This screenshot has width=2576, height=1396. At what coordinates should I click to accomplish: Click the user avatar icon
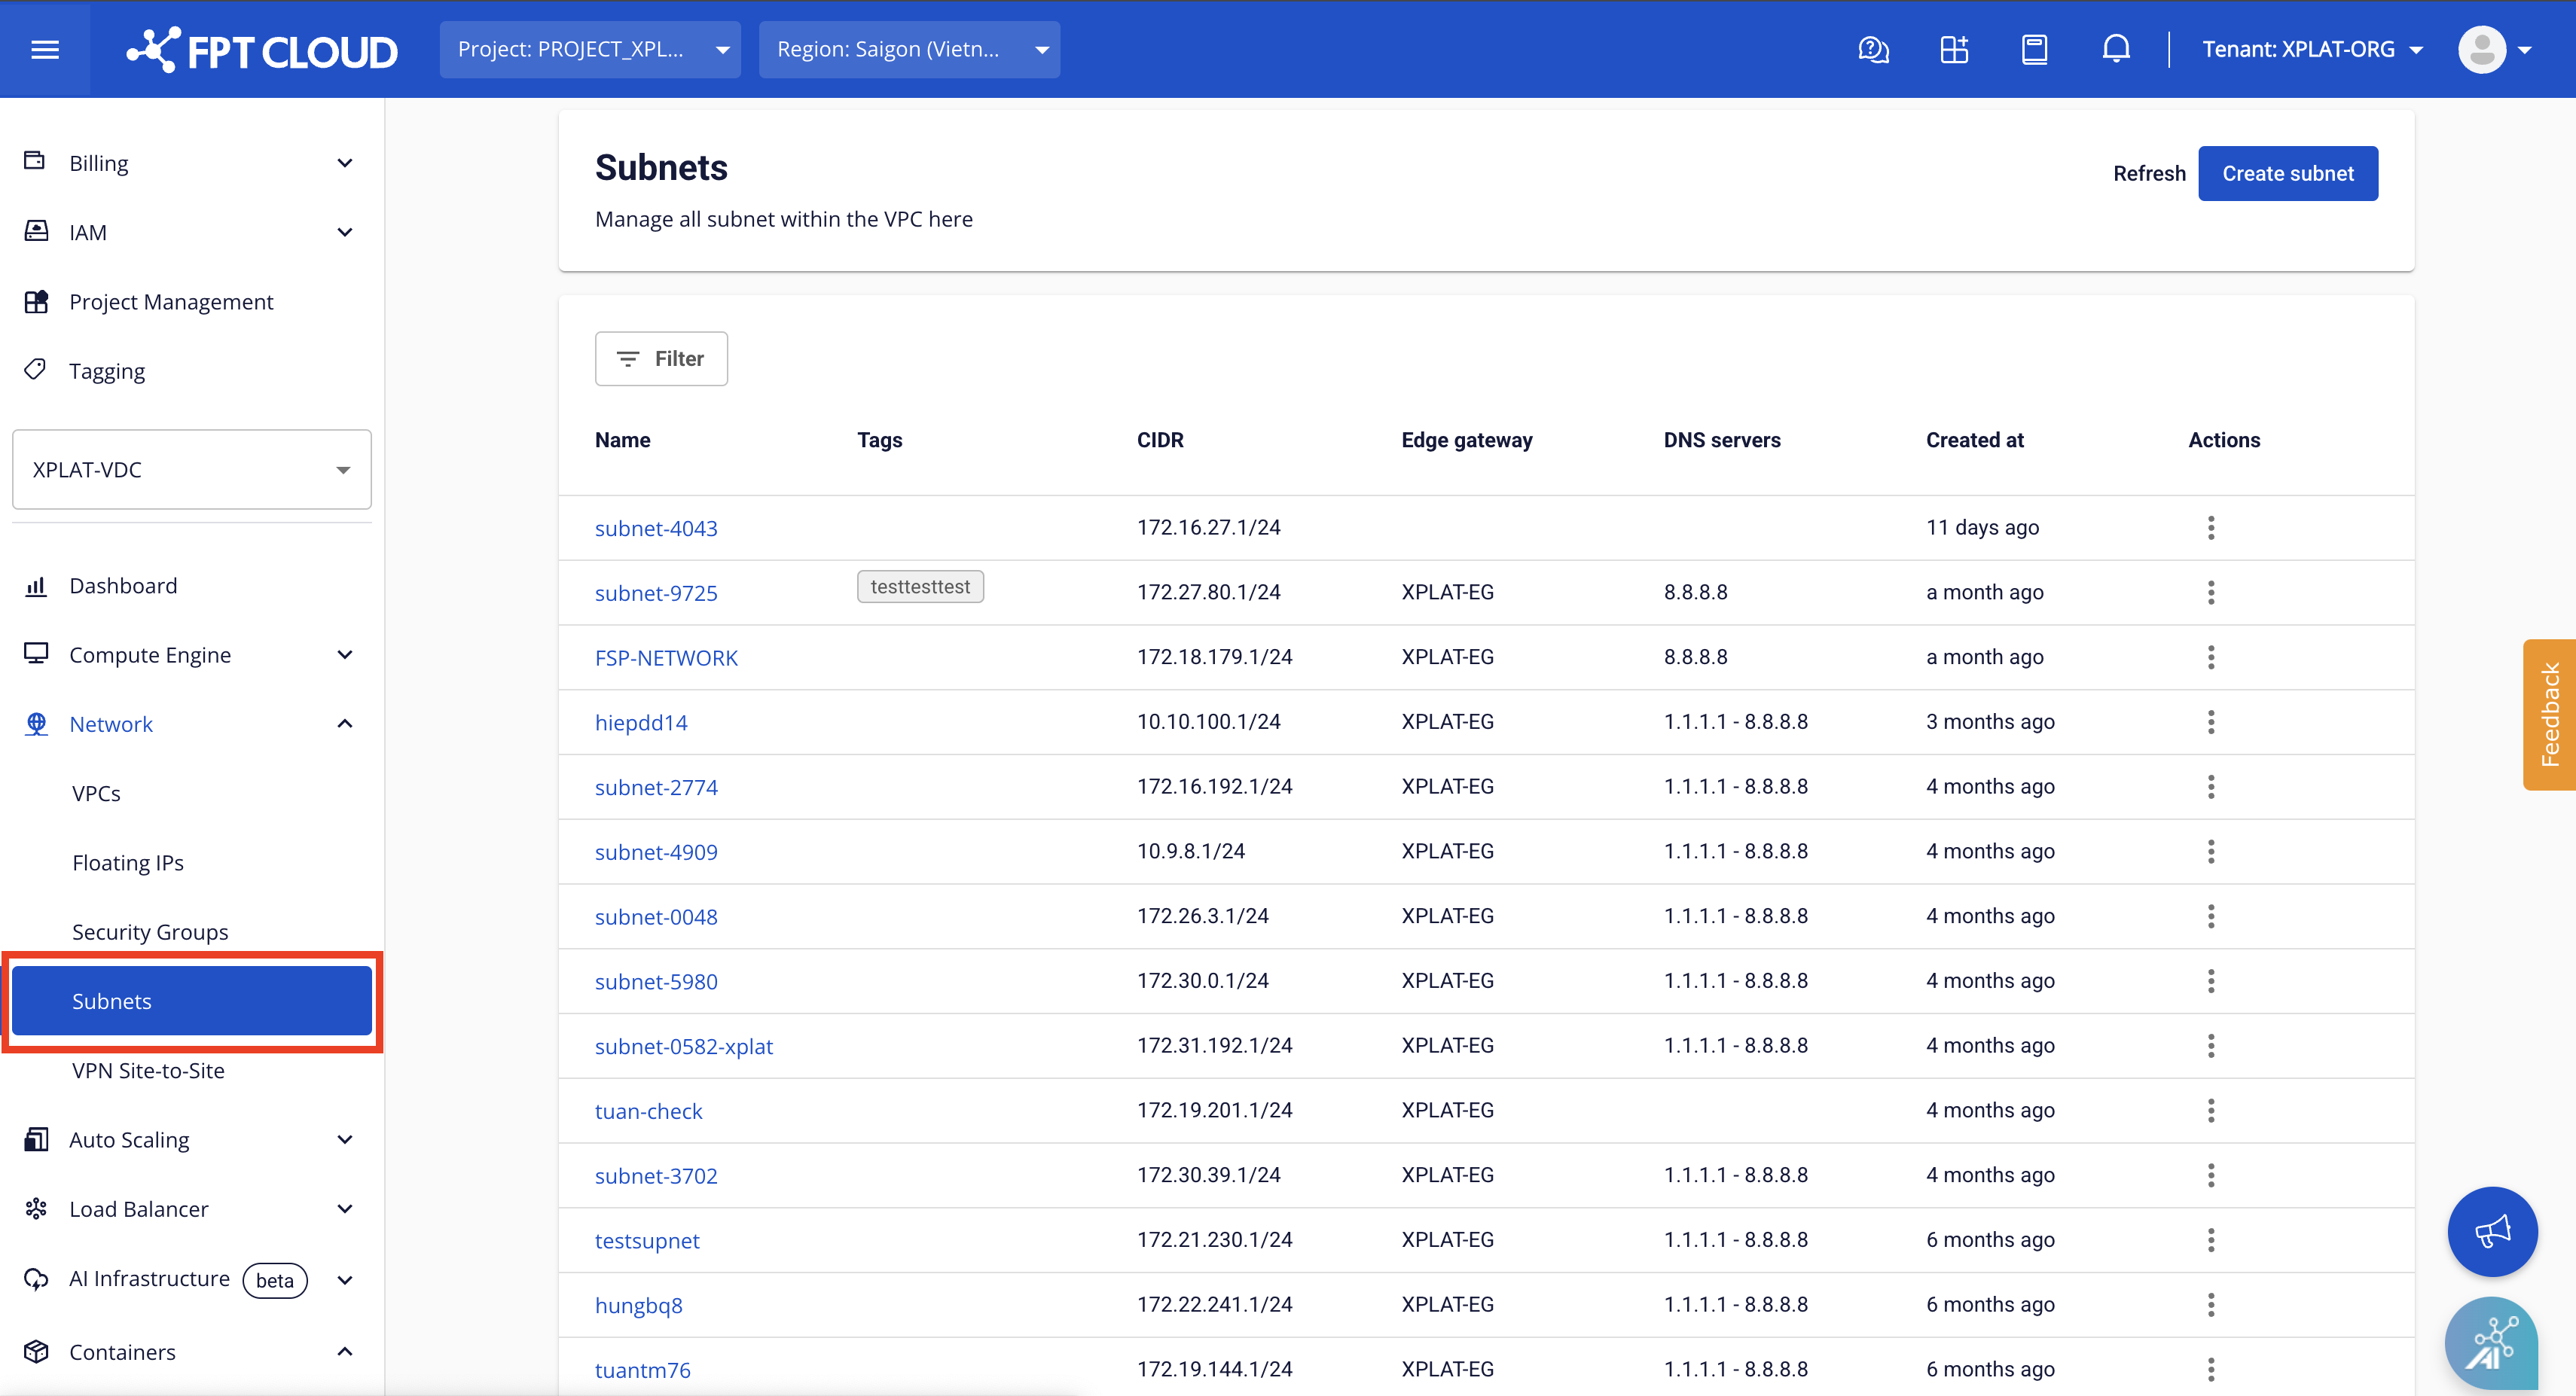point(2482,49)
